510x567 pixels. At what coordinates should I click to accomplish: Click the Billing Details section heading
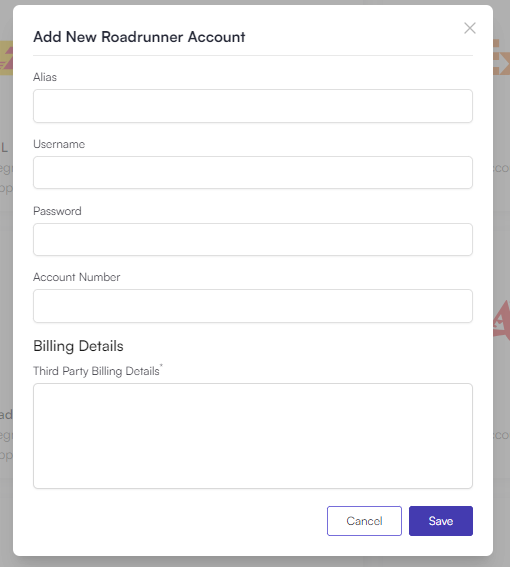(x=78, y=346)
